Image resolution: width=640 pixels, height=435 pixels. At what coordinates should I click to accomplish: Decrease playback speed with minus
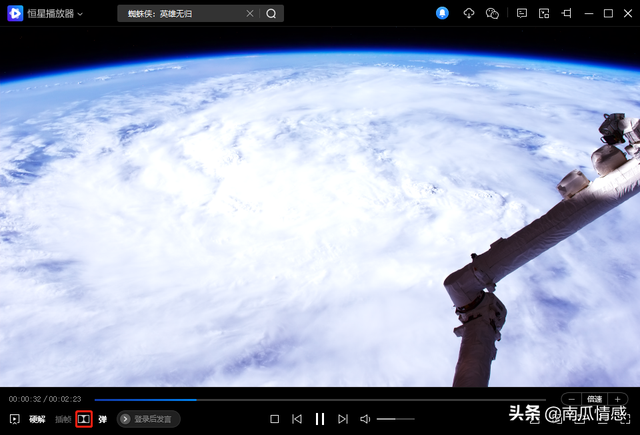click(572, 399)
